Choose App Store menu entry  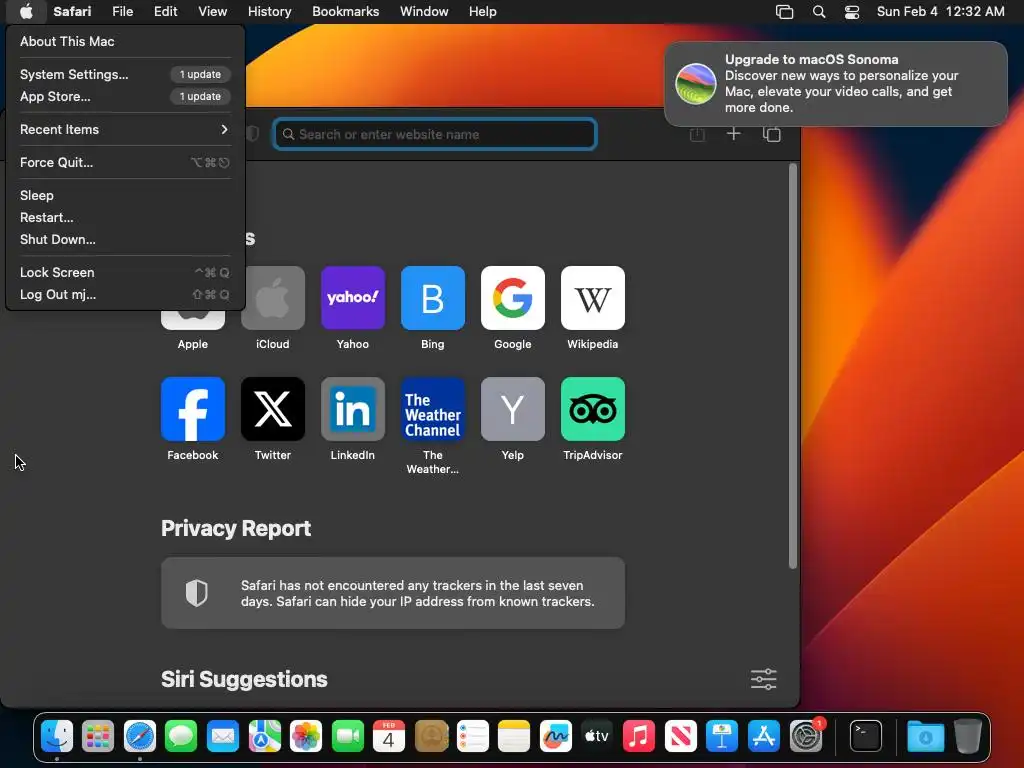coord(125,96)
